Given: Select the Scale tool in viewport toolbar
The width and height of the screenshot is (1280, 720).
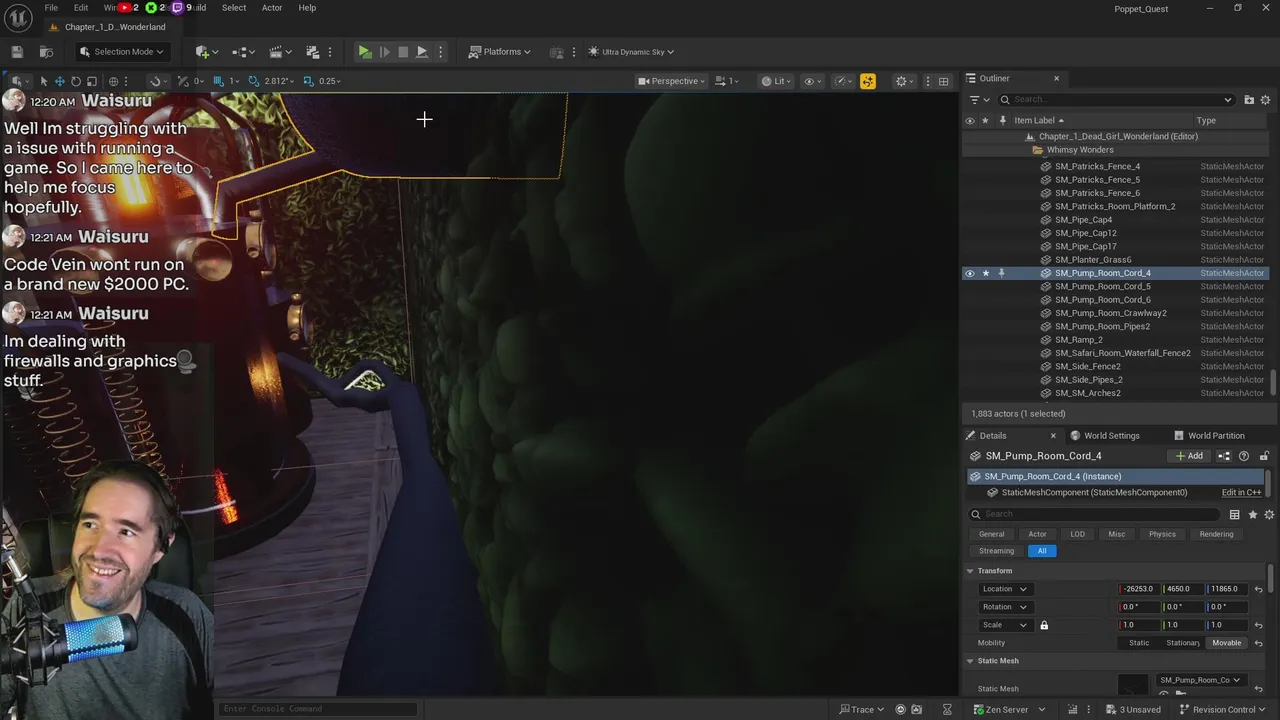Looking at the screenshot, I should coord(91,81).
